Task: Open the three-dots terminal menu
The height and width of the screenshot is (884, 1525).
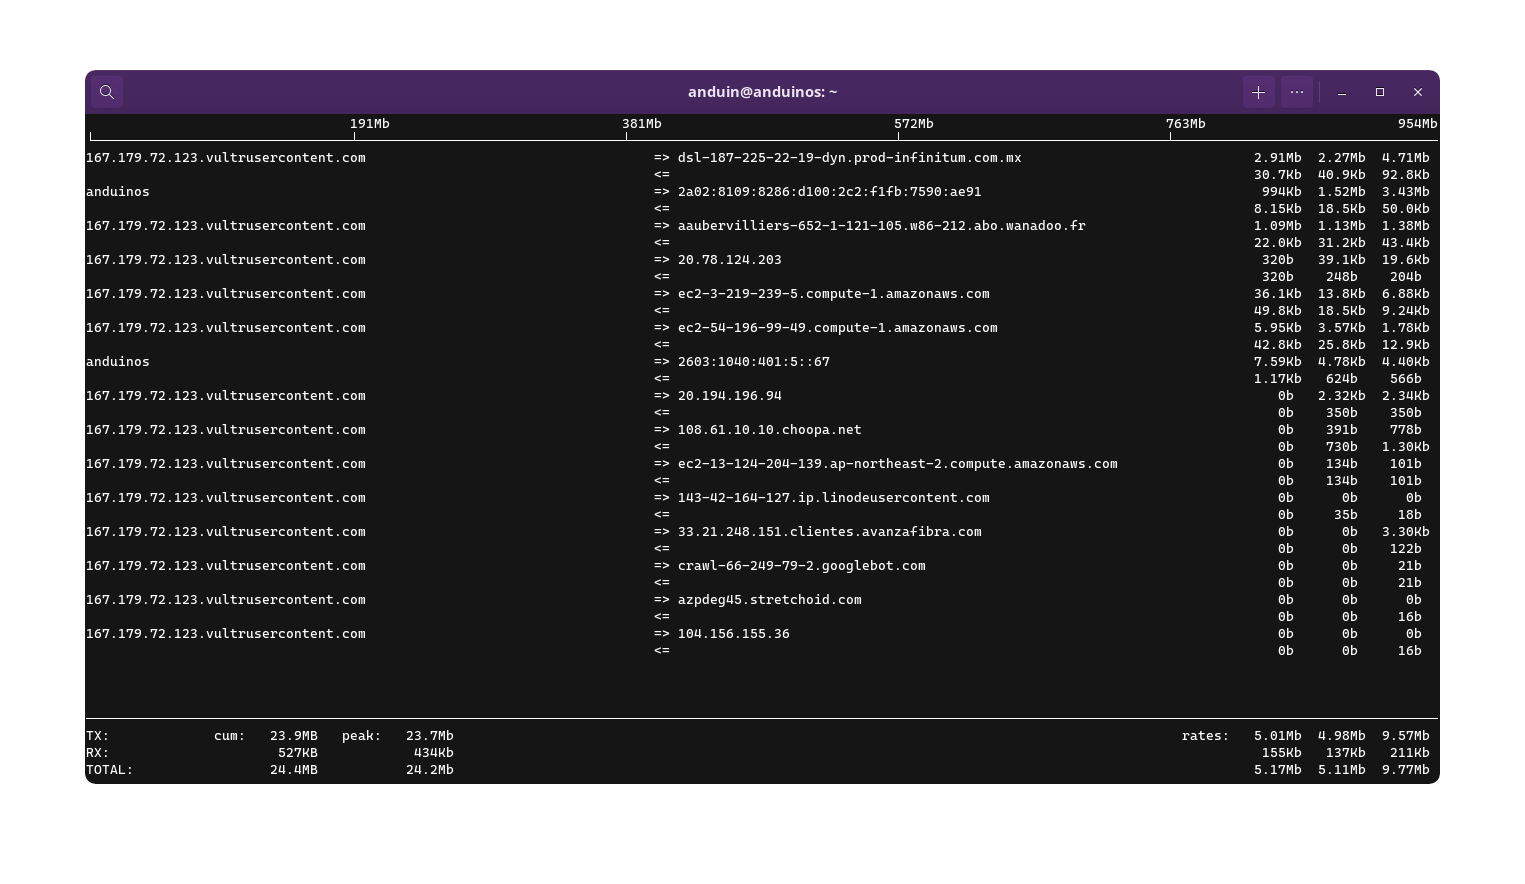Action: coord(1297,92)
